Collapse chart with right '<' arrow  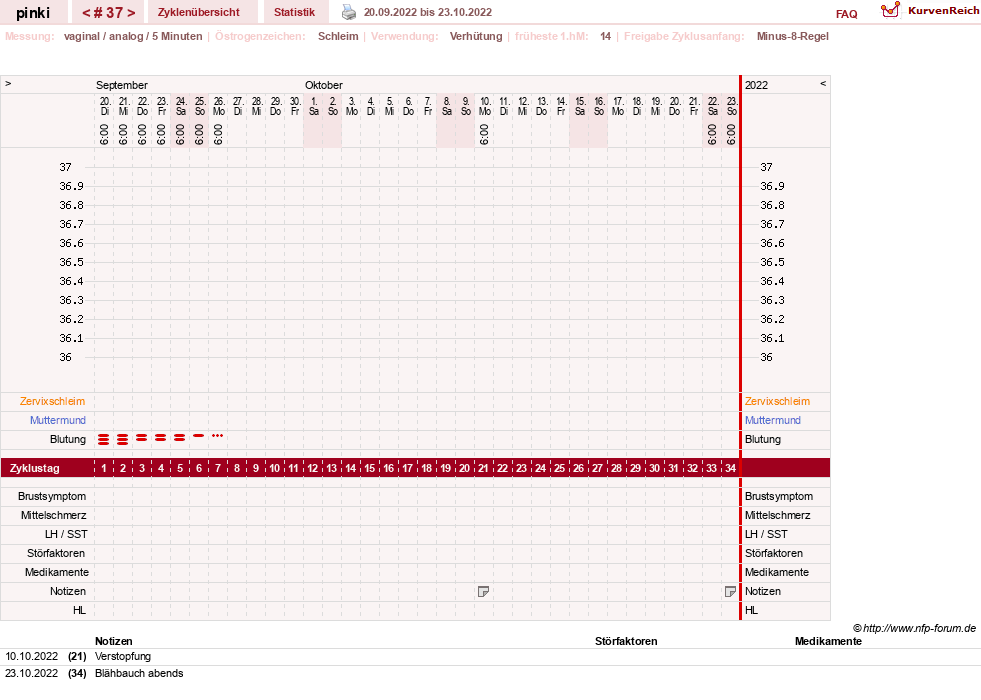823,83
